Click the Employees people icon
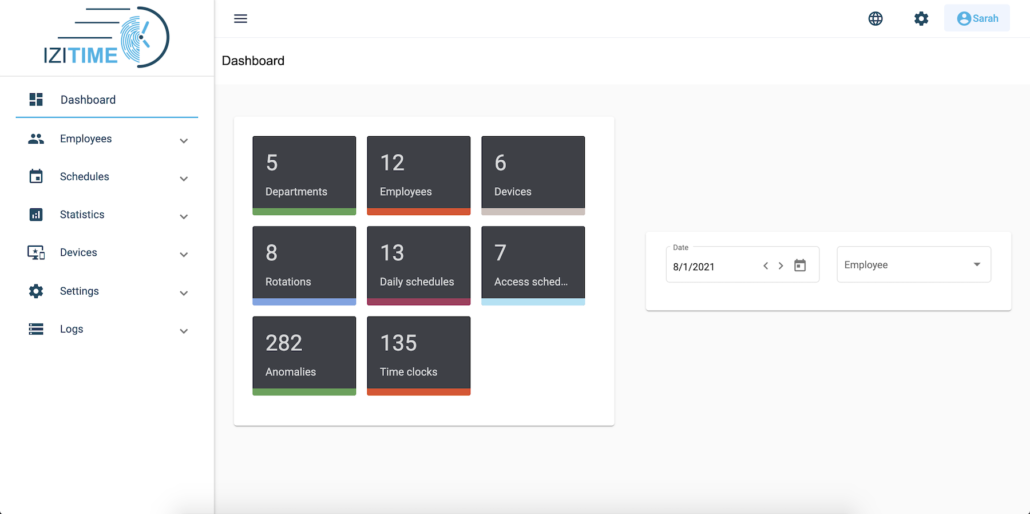 pyautogui.click(x=36, y=139)
